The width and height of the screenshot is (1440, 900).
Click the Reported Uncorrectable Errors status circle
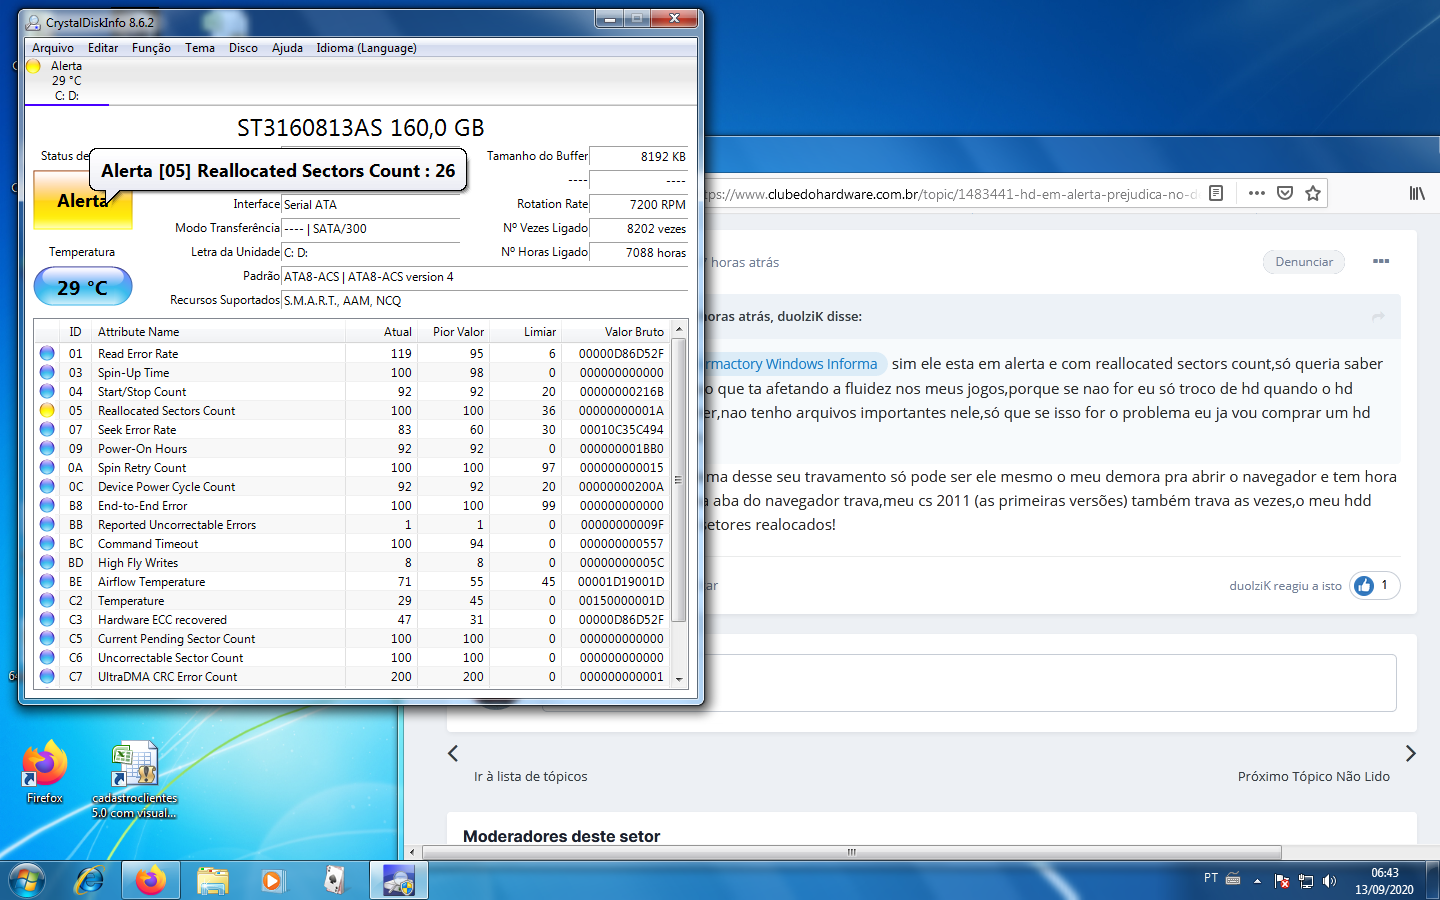(x=47, y=524)
